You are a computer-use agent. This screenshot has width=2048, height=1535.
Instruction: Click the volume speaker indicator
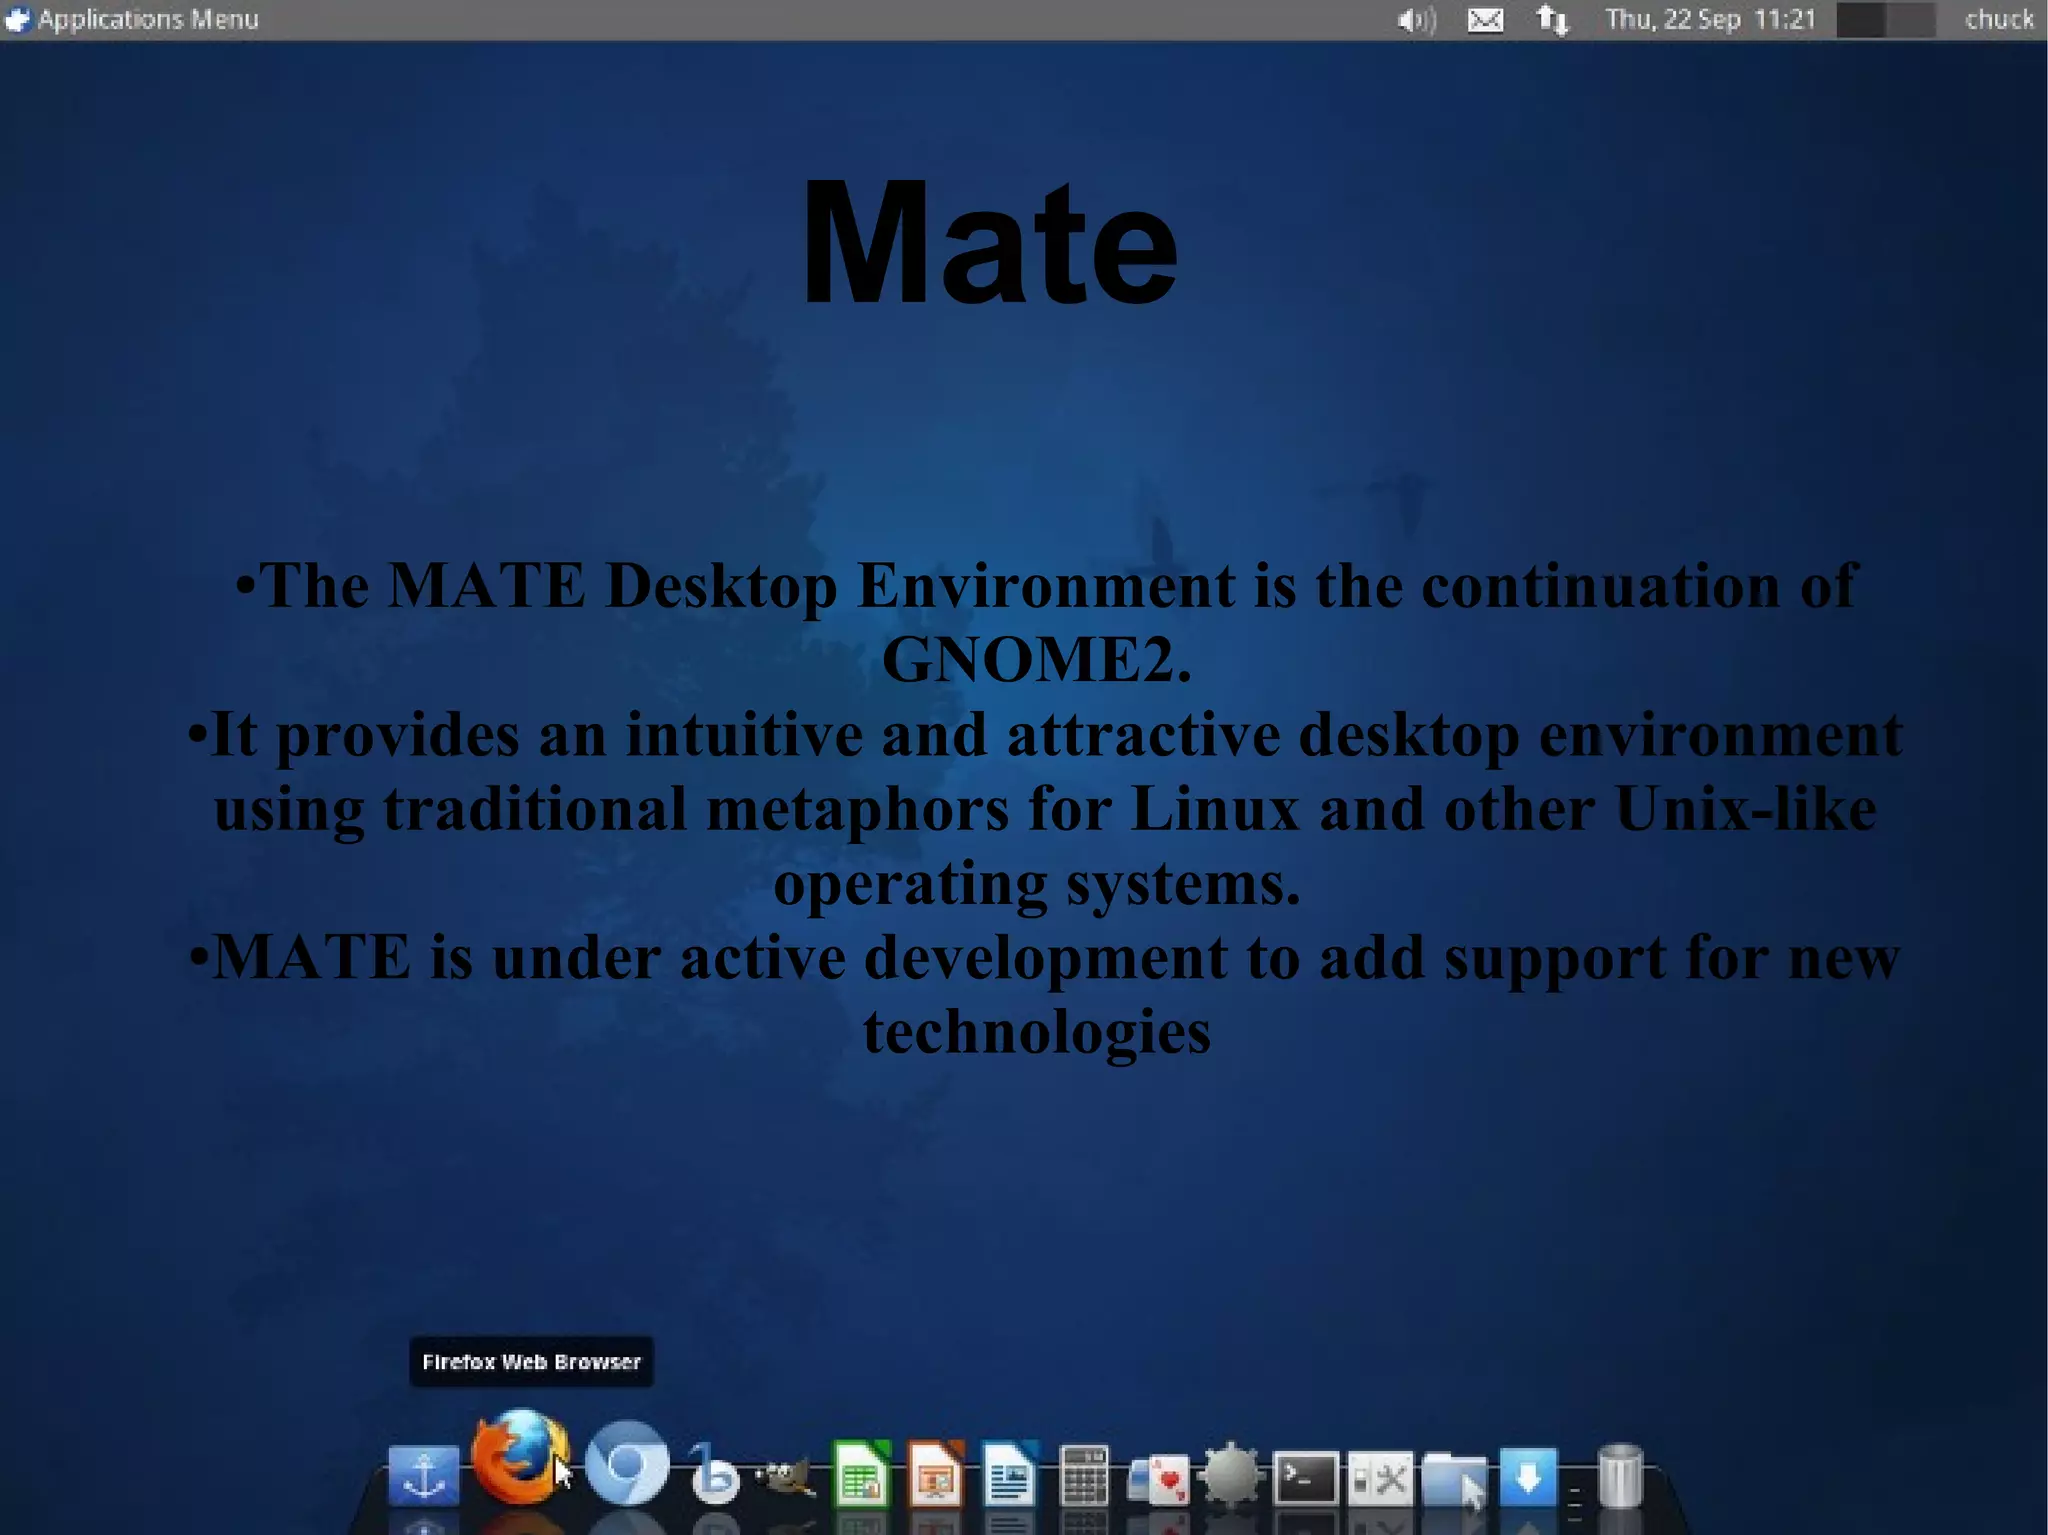coord(1415,20)
